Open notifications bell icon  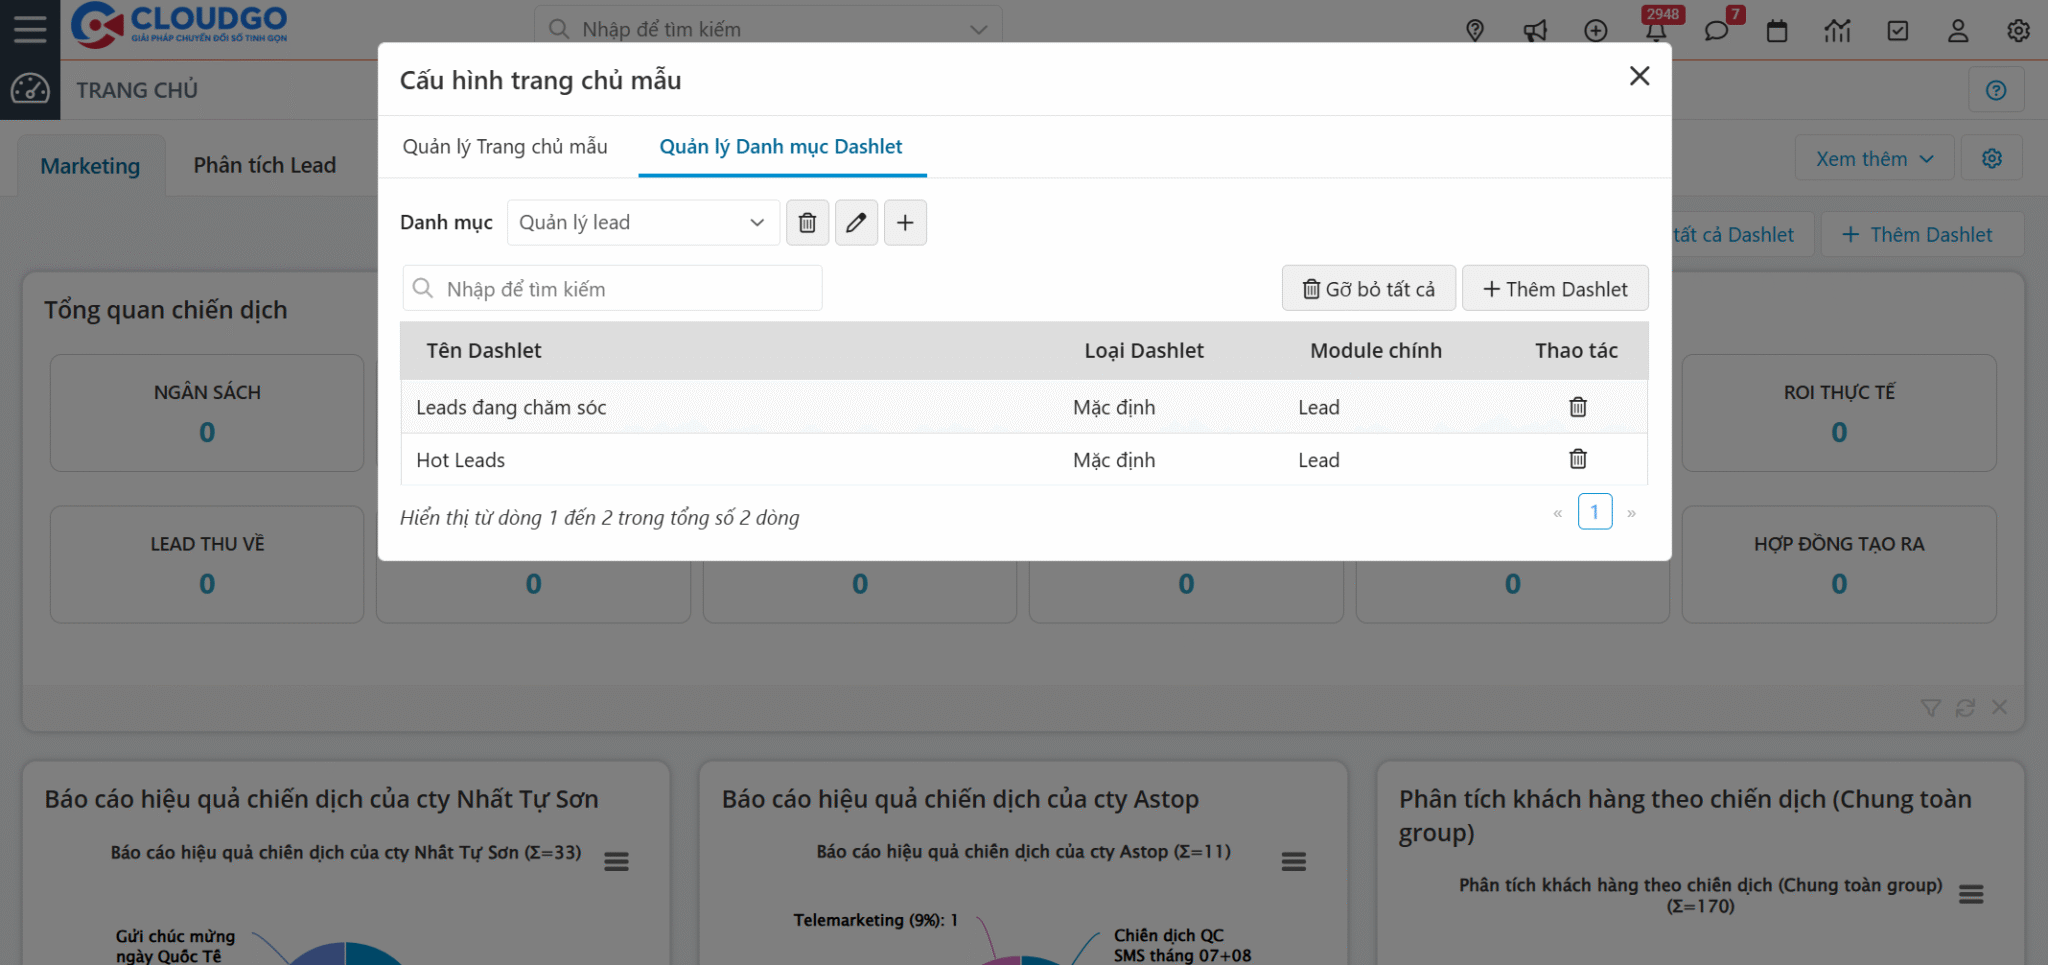tap(1656, 31)
